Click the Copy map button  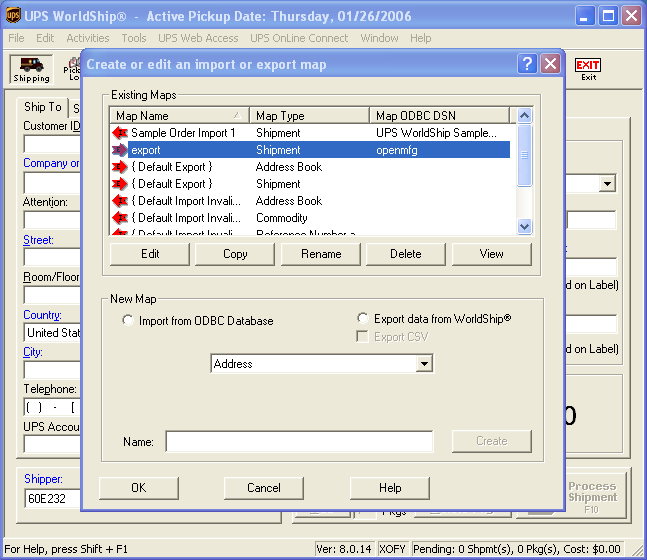[235, 254]
